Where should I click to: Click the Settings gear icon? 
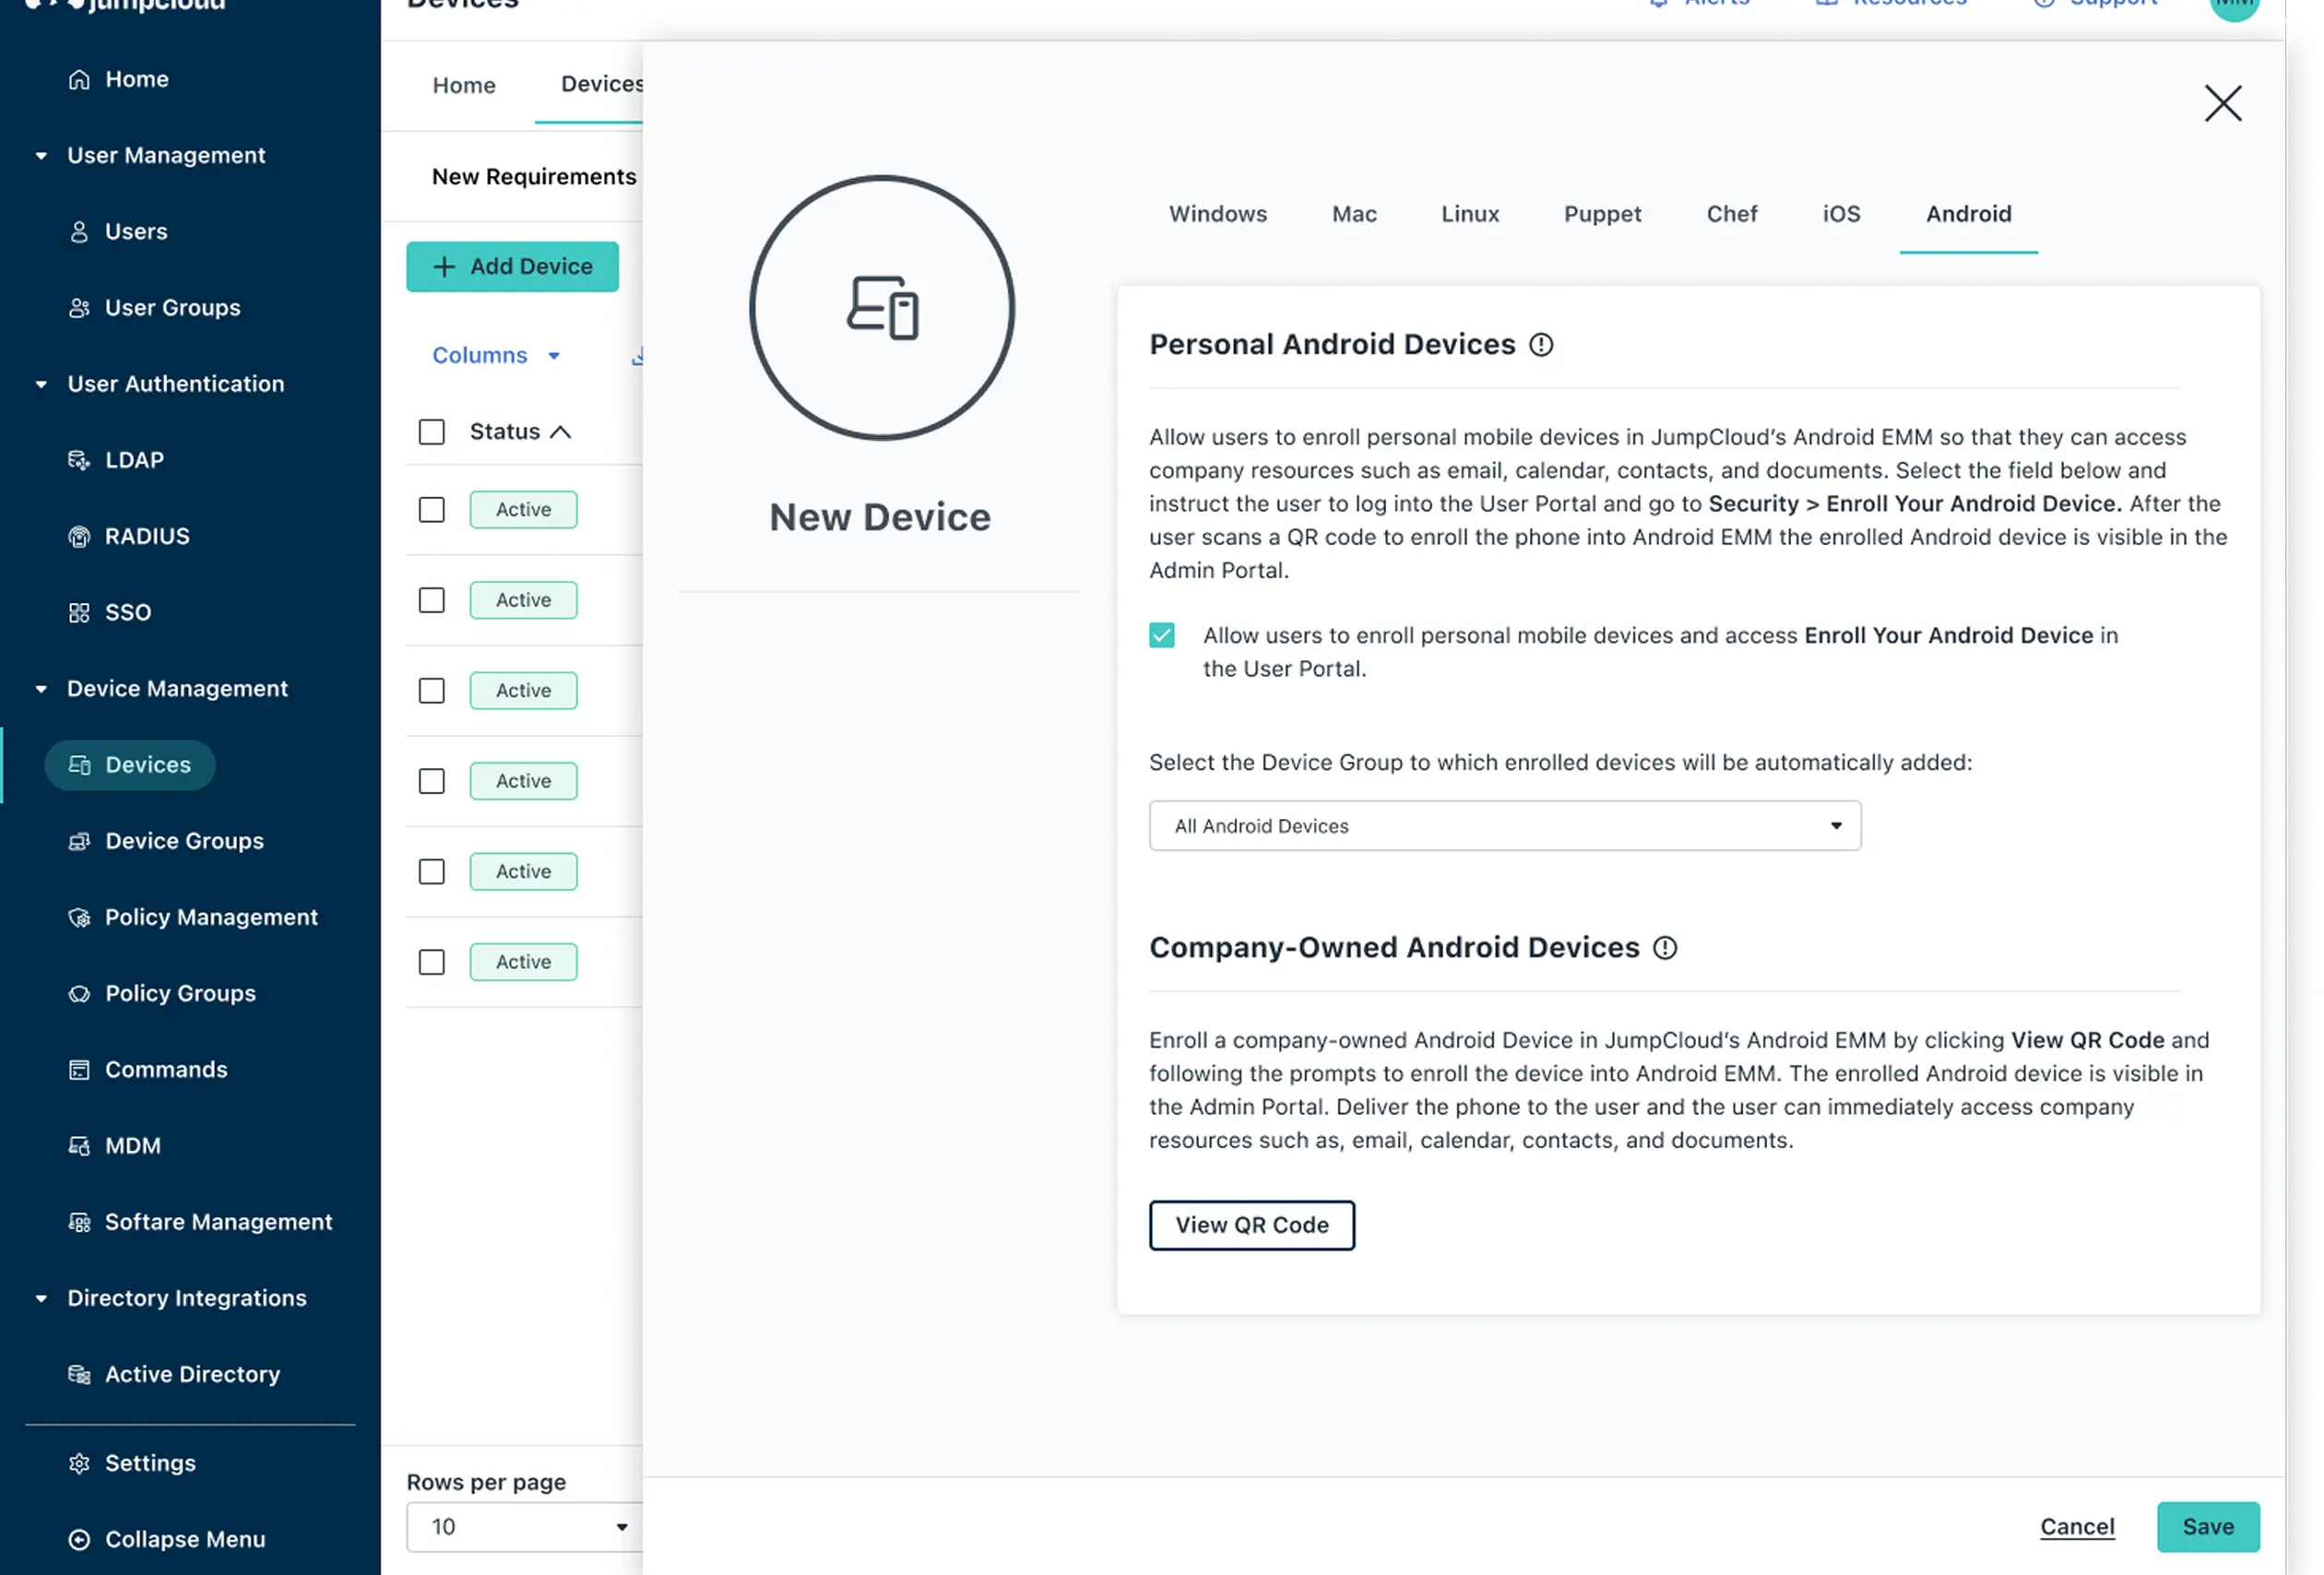(79, 1463)
